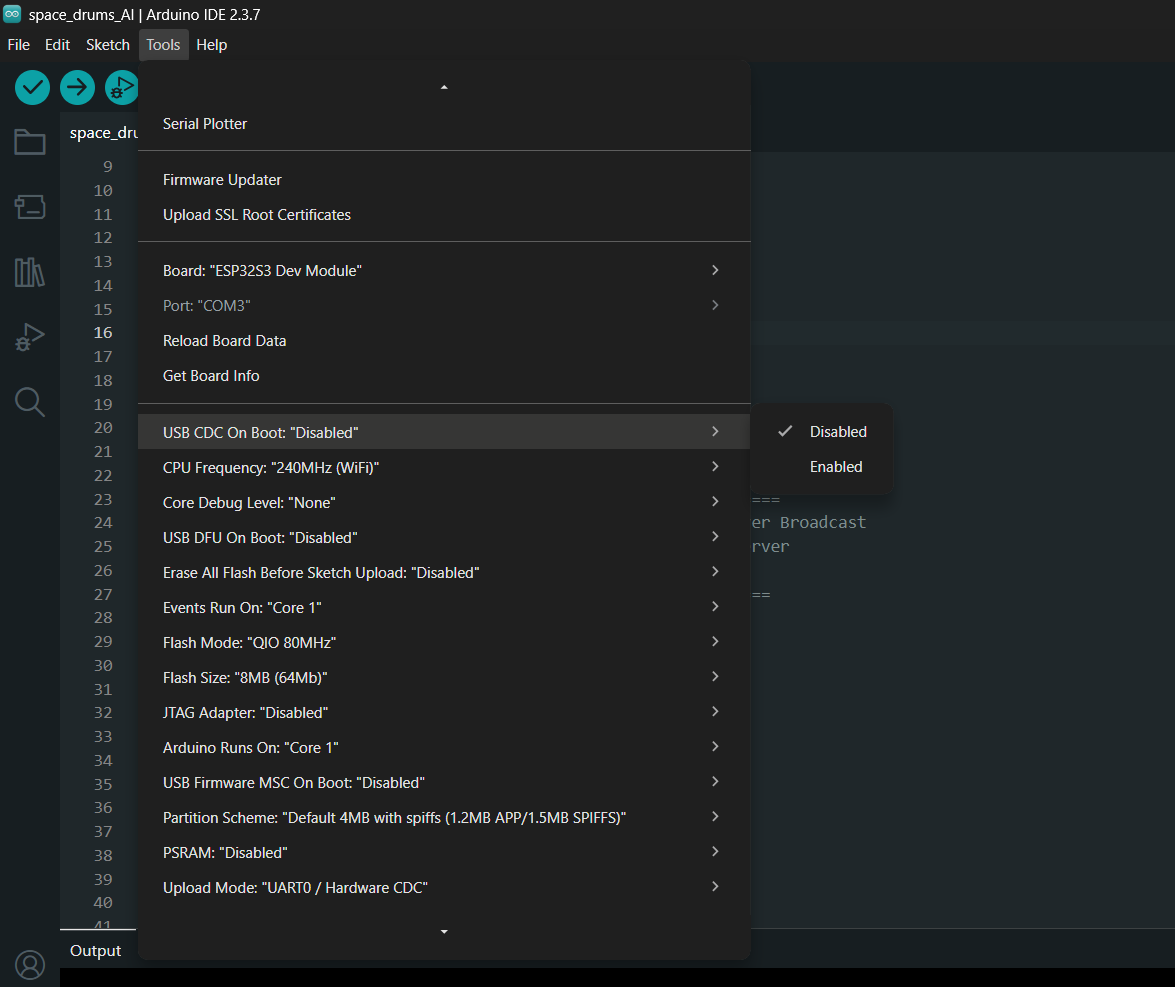
Task: Expand Flash Mode QIO 80MHz submenu
Action: pos(444,643)
